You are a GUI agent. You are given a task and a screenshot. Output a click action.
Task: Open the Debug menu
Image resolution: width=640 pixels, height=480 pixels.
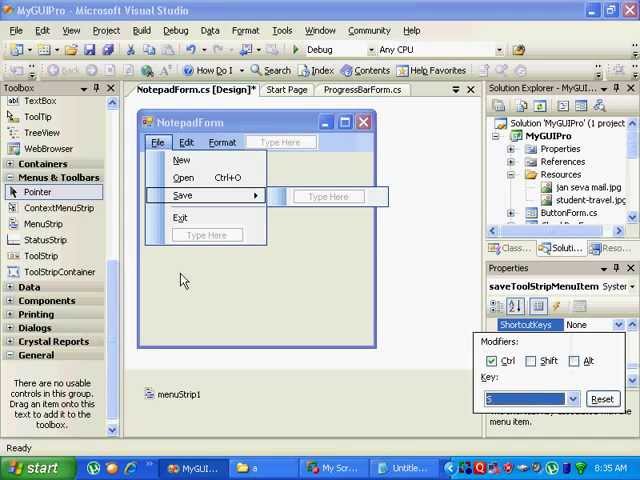[176, 31]
